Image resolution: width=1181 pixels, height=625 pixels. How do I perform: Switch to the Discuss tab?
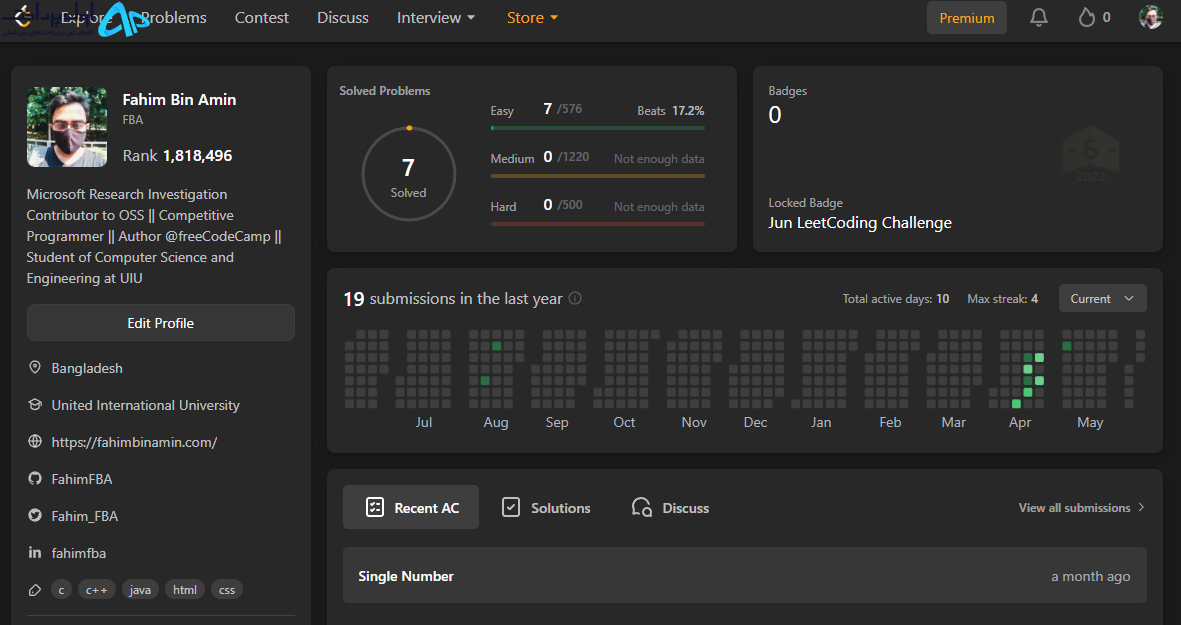[x=670, y=508]
